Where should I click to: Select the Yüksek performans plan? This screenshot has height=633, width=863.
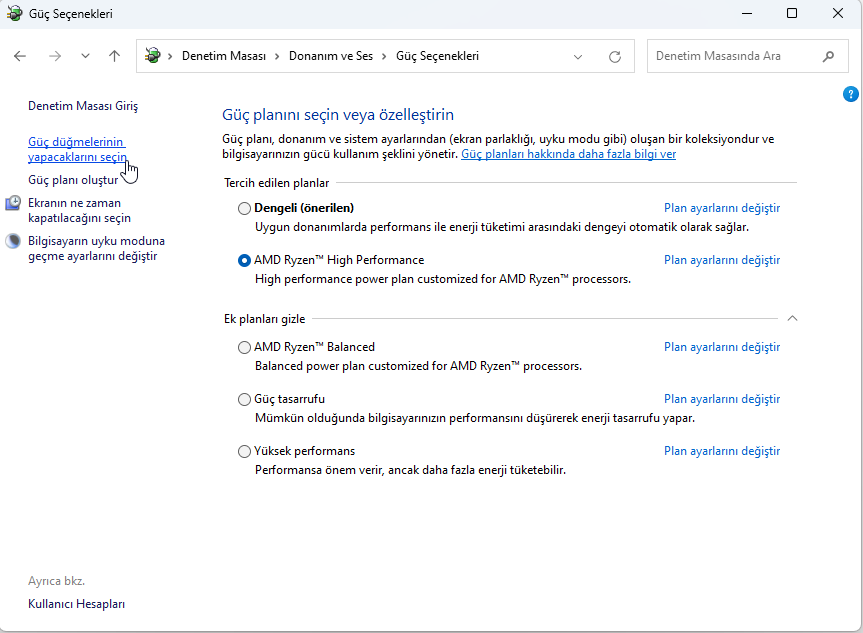(244, 451)
